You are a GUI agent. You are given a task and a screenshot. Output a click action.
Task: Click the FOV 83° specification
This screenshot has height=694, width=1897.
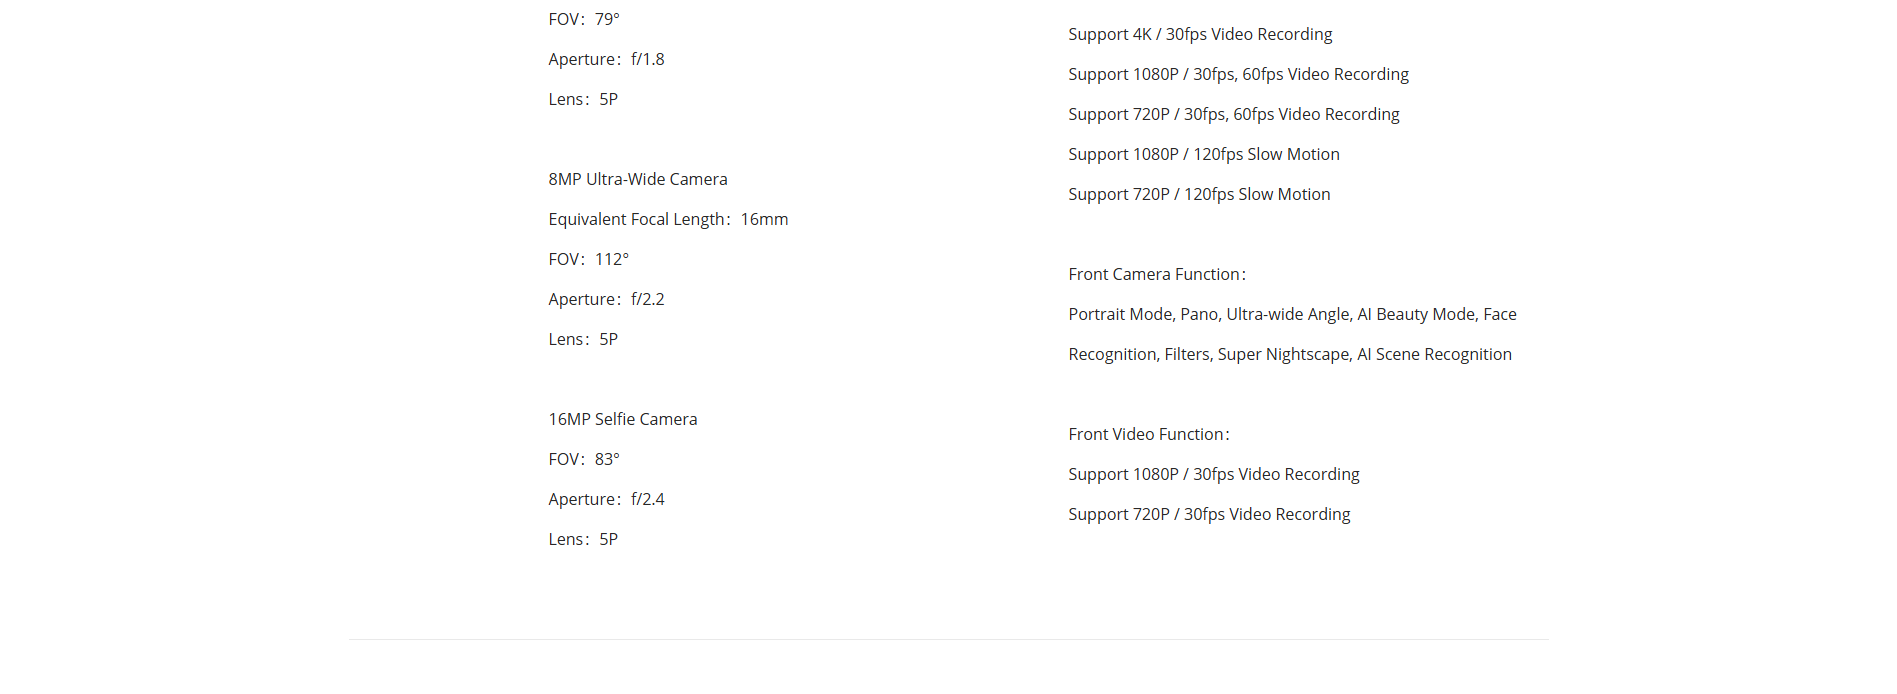pyautogui.click(x=584, y=459)
